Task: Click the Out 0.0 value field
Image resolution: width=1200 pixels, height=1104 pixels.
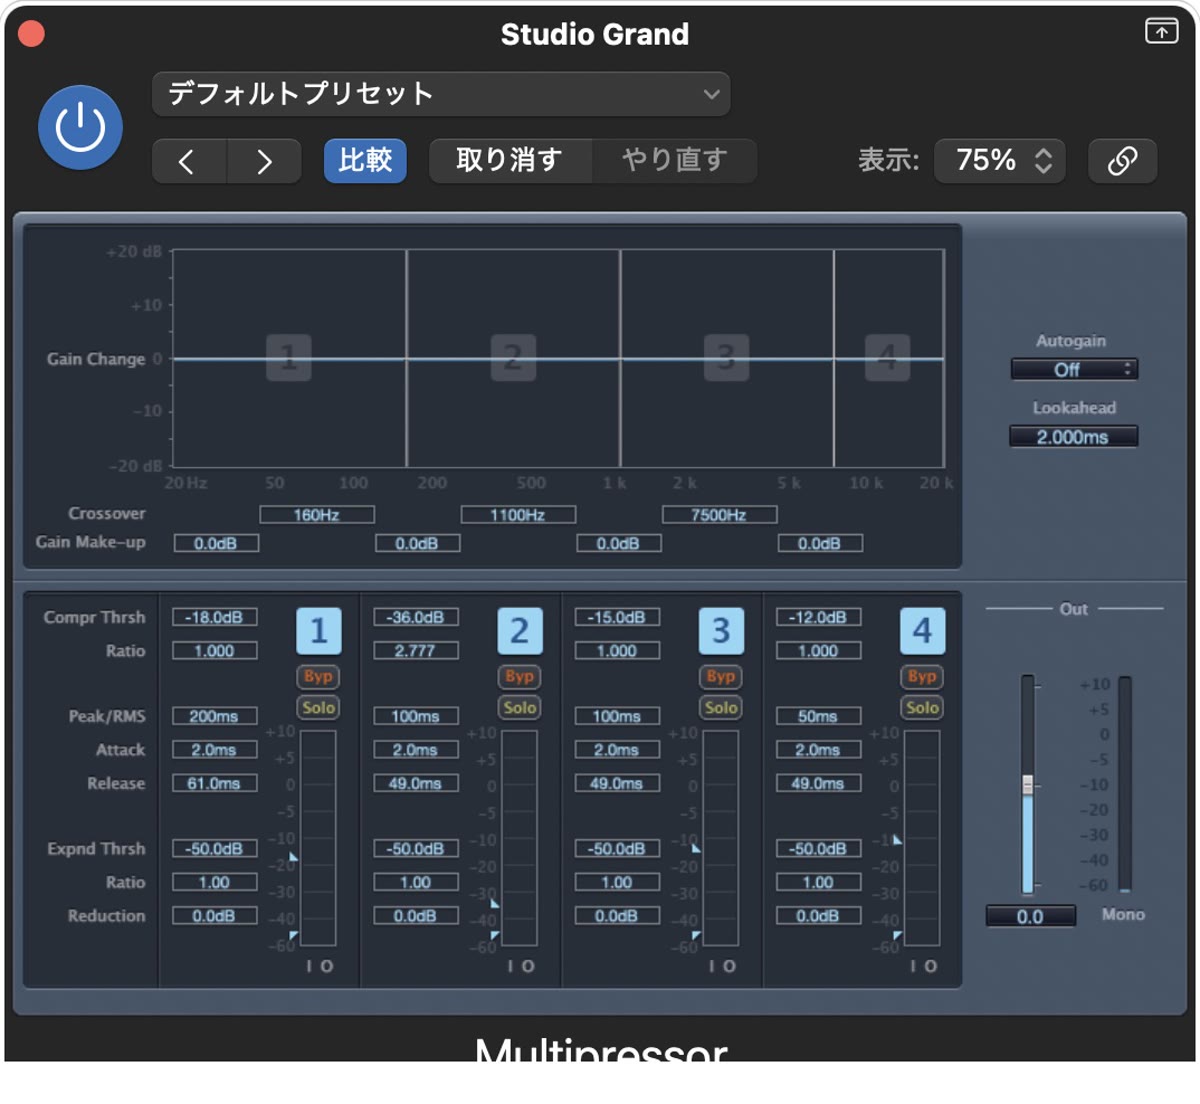Action: (x=1030, y=916)
